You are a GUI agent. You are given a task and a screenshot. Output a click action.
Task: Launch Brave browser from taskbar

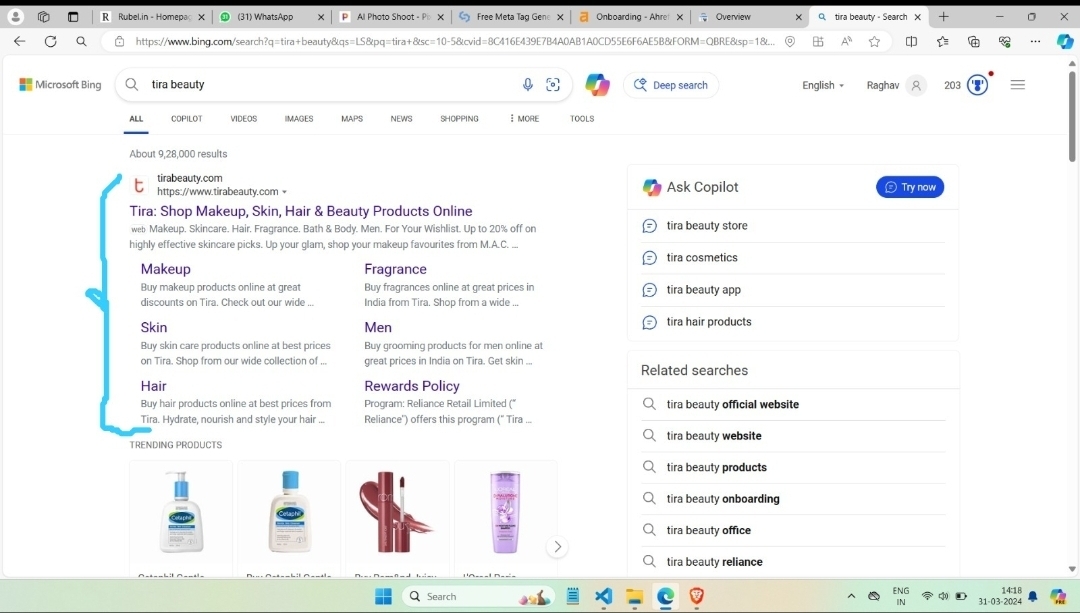click(696, 596)
